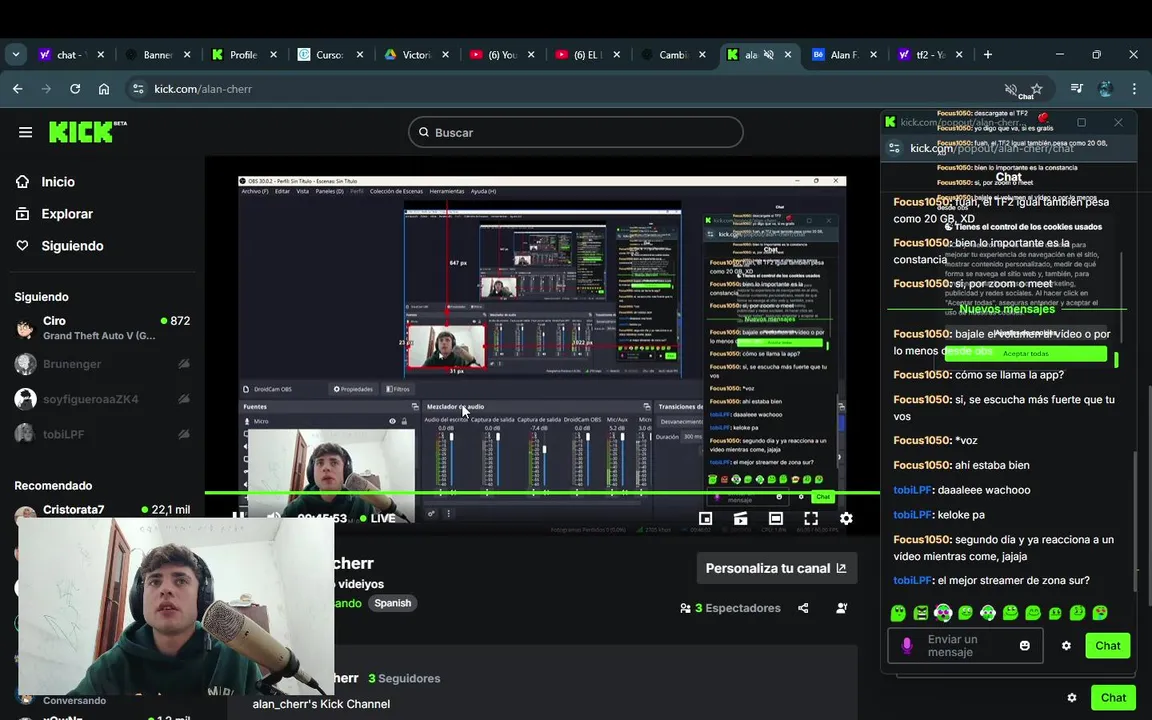Click the Buscar search field
The image size is (1152, 720).
click(x=575, y=132)
